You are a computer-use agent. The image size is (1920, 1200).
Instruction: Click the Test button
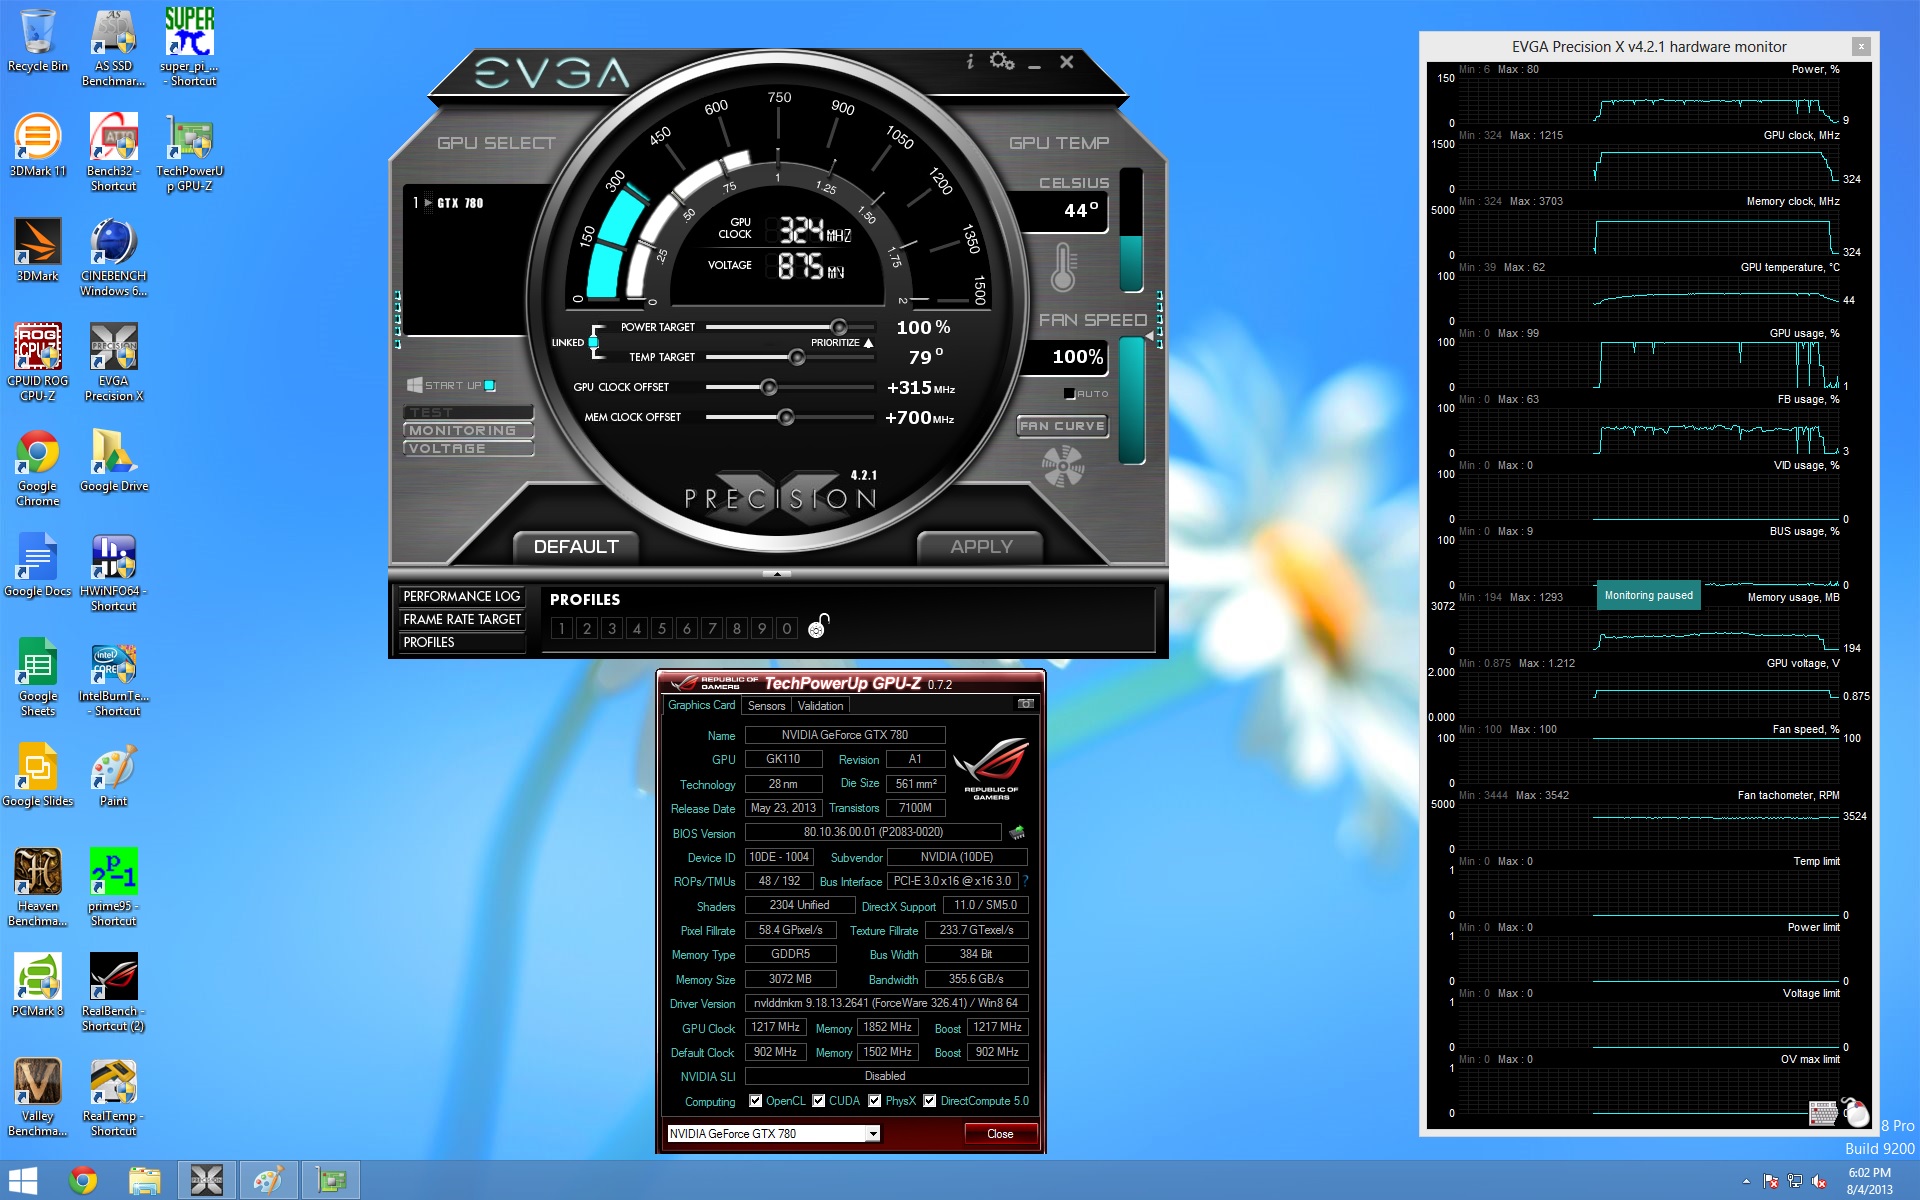point(468,412)
